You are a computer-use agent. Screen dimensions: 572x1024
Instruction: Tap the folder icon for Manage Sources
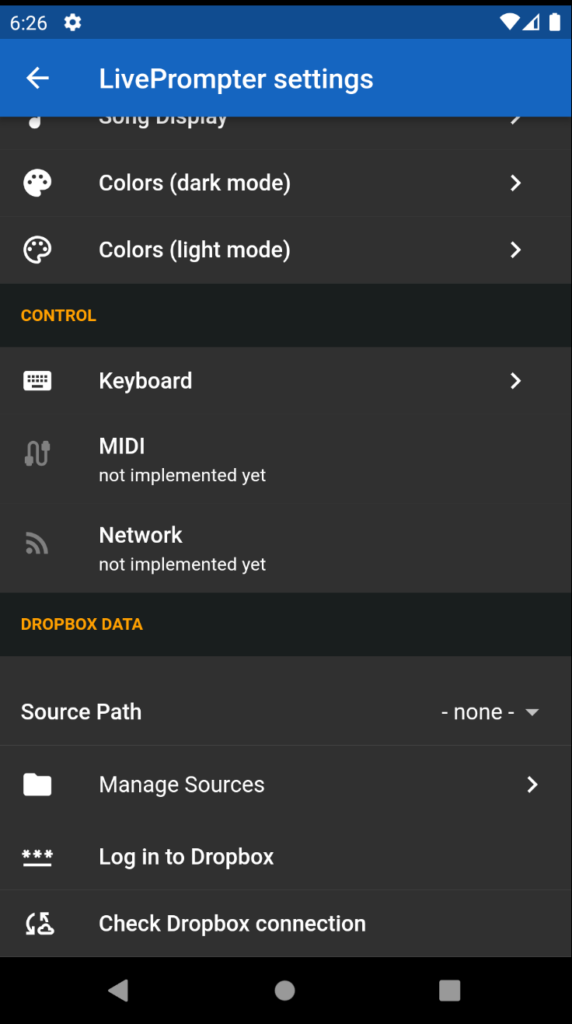37,784
